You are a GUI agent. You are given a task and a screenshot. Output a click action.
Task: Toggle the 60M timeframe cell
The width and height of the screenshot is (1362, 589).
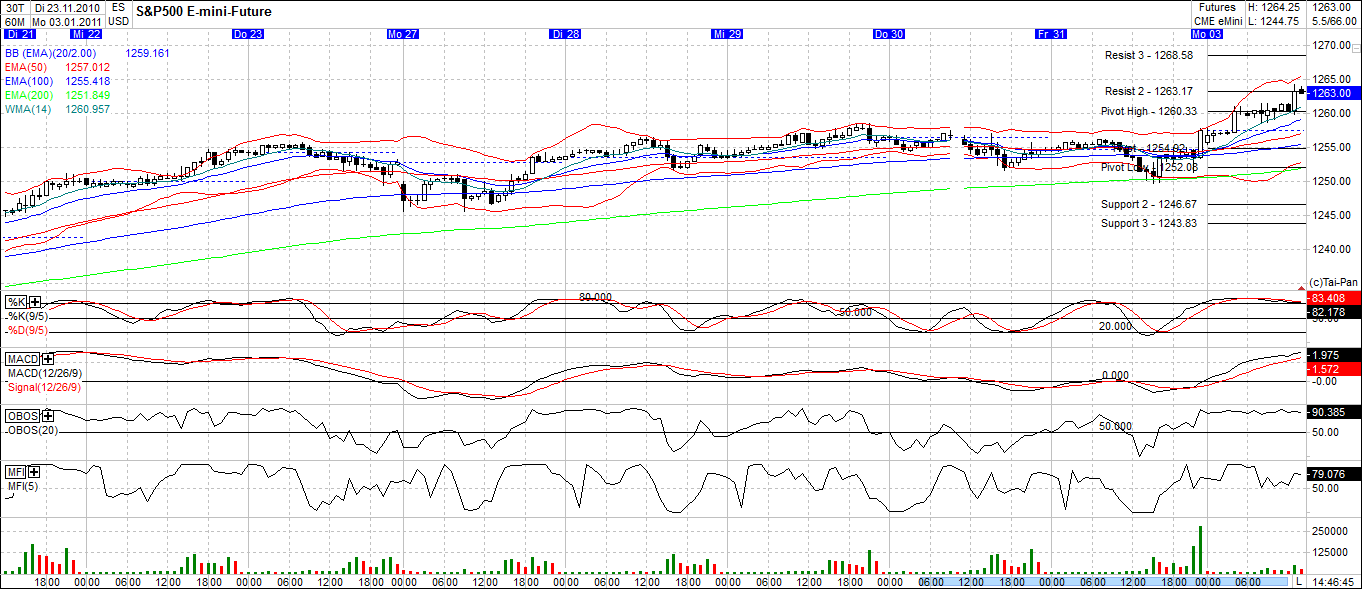point(14,18)
